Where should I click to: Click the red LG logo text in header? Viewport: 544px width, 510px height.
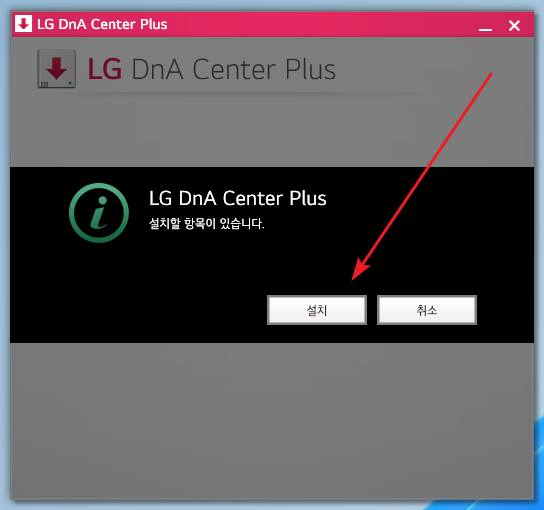point(104,69)
